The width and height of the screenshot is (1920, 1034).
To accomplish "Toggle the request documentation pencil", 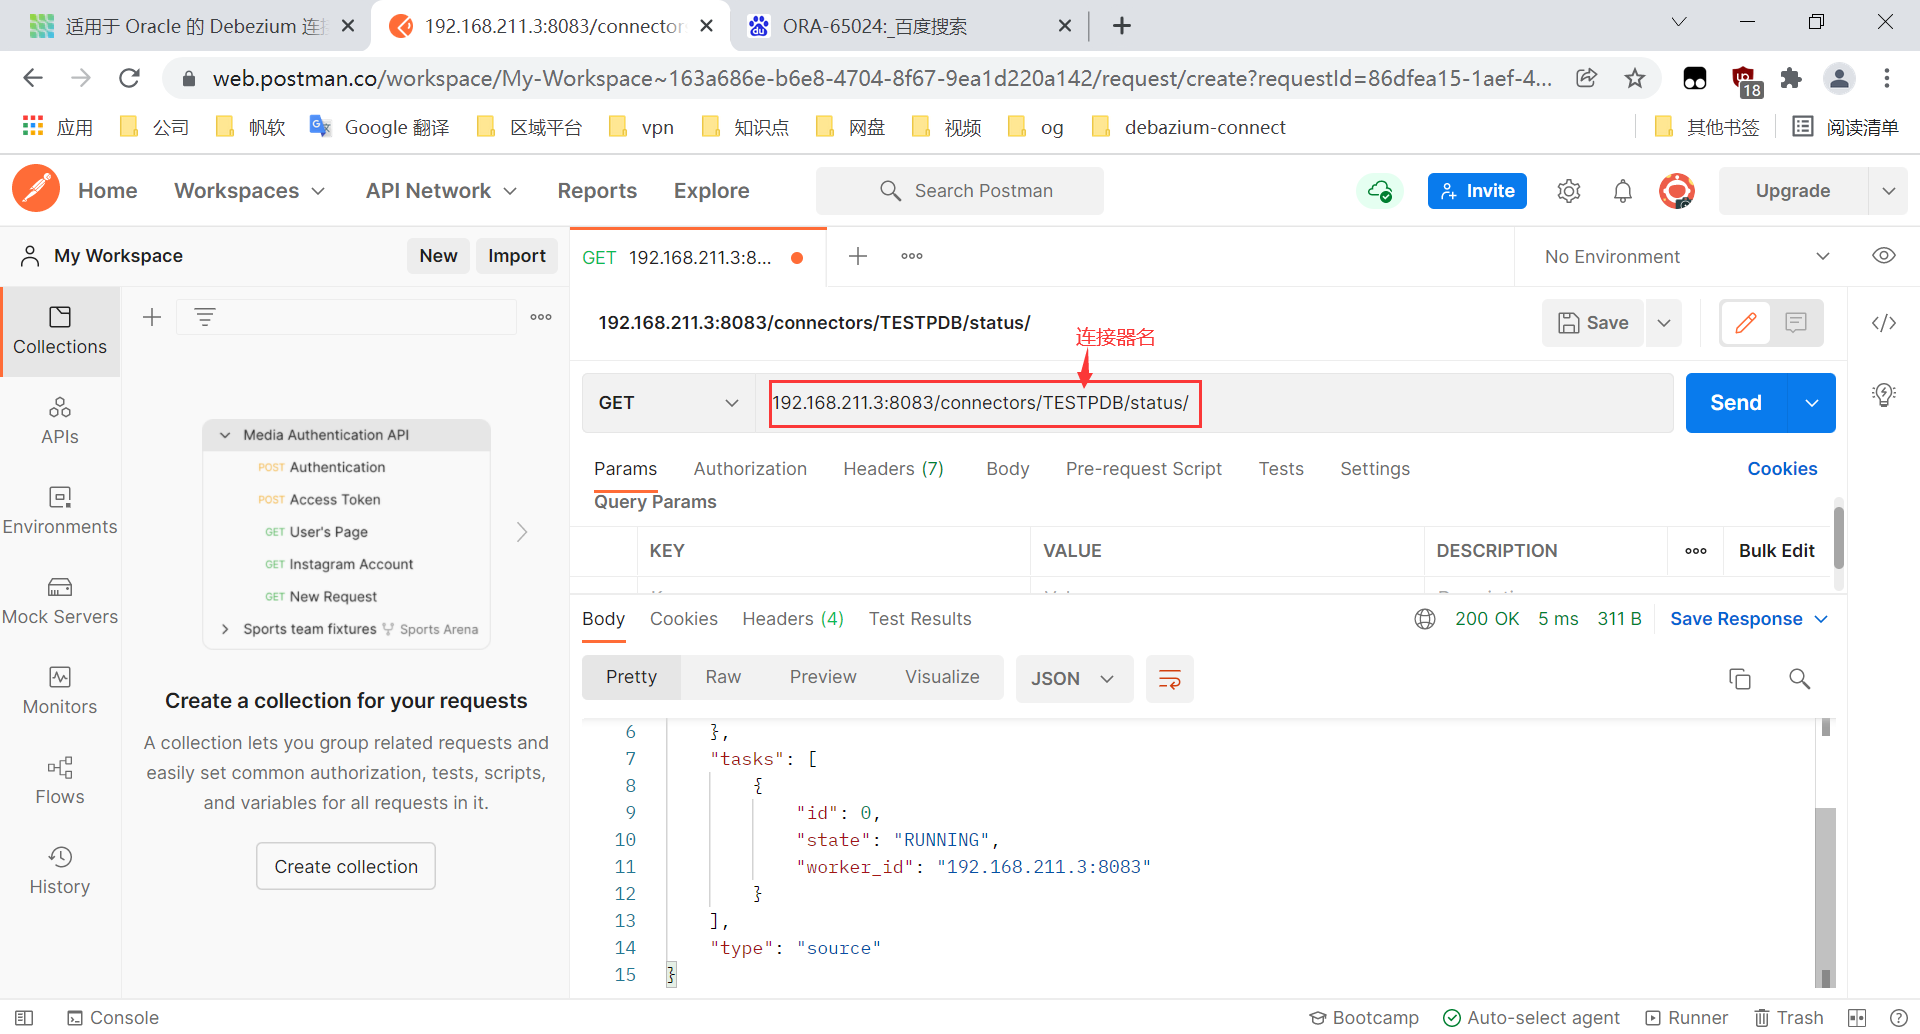I will tap(1746, 323).
